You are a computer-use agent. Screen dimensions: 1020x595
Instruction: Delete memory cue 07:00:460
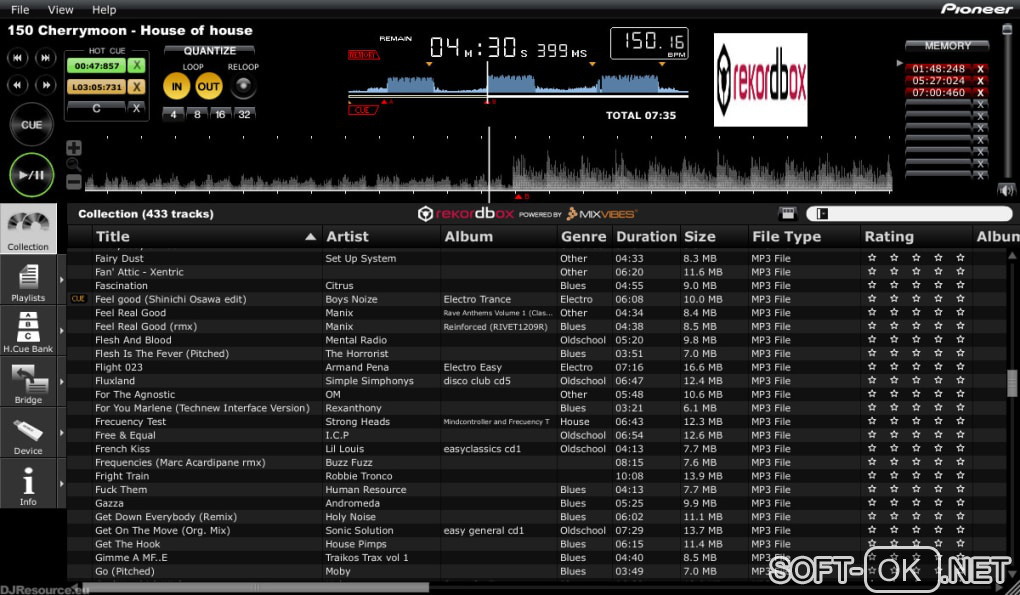980,93
